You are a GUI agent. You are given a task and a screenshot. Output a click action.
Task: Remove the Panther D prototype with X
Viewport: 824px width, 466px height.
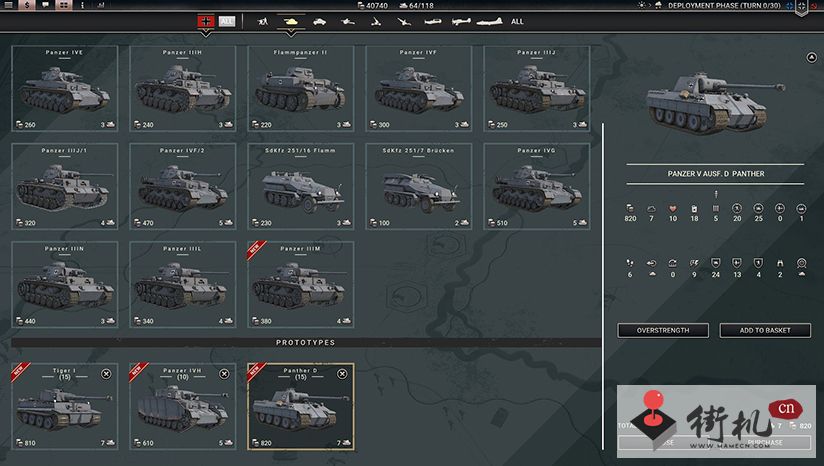[342, 374]
